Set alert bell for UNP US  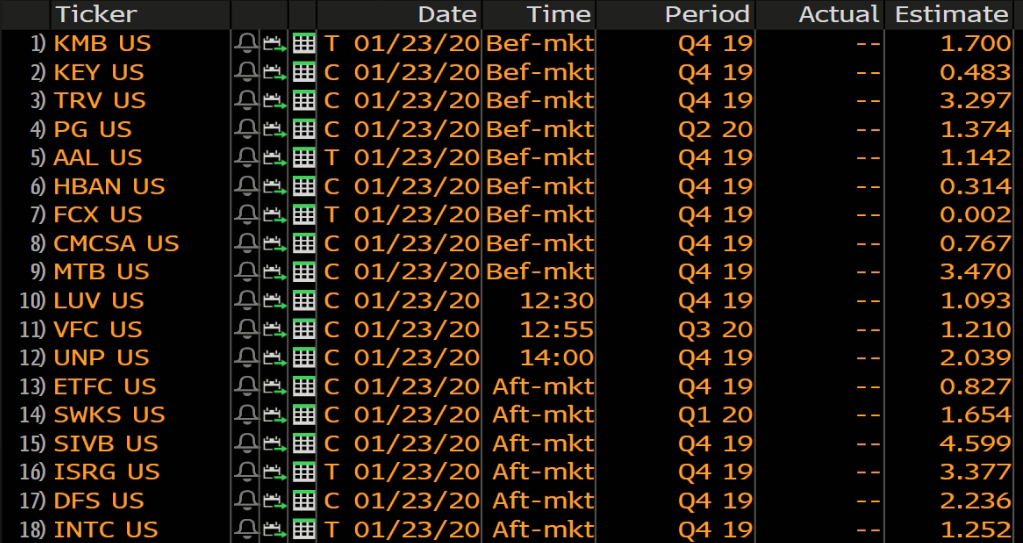click(x=247, y=358)
